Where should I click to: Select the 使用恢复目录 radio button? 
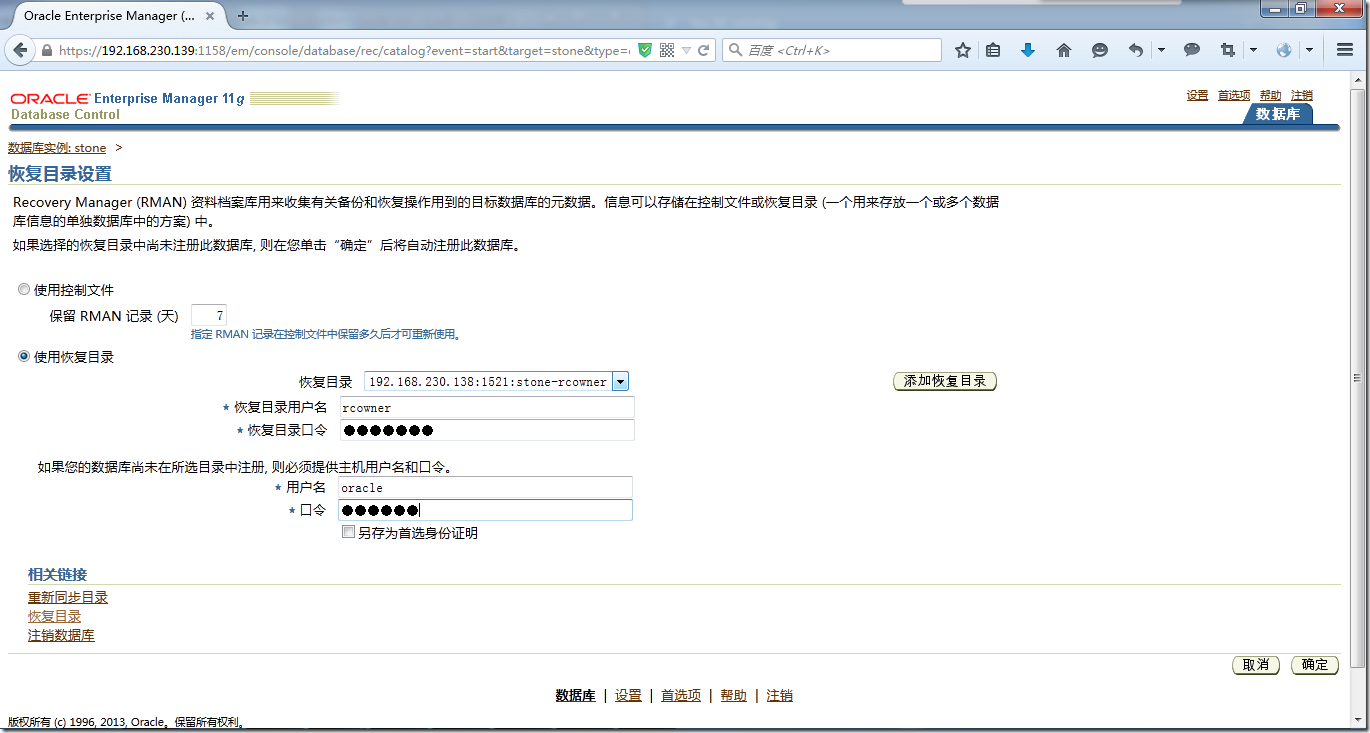[x=24, y=357]
